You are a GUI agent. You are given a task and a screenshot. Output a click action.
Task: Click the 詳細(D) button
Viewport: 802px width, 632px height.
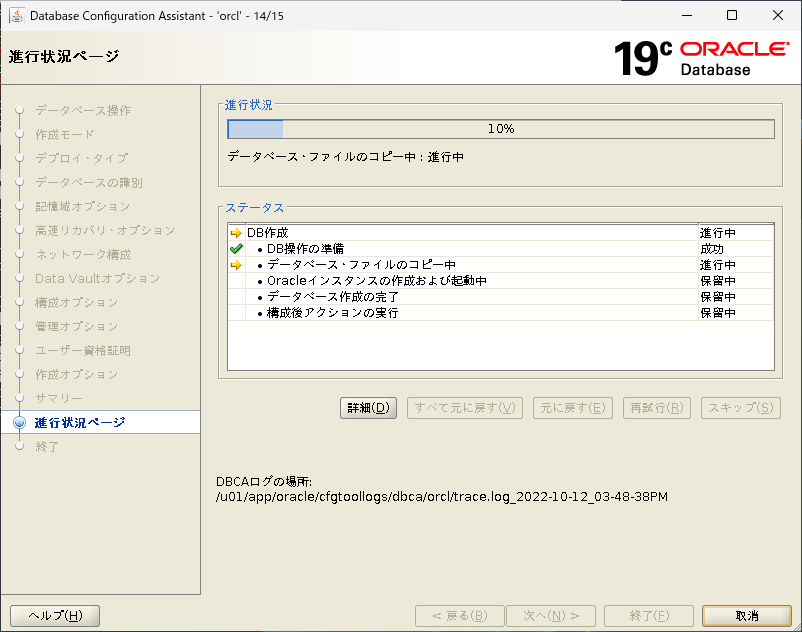click(368, 408)
